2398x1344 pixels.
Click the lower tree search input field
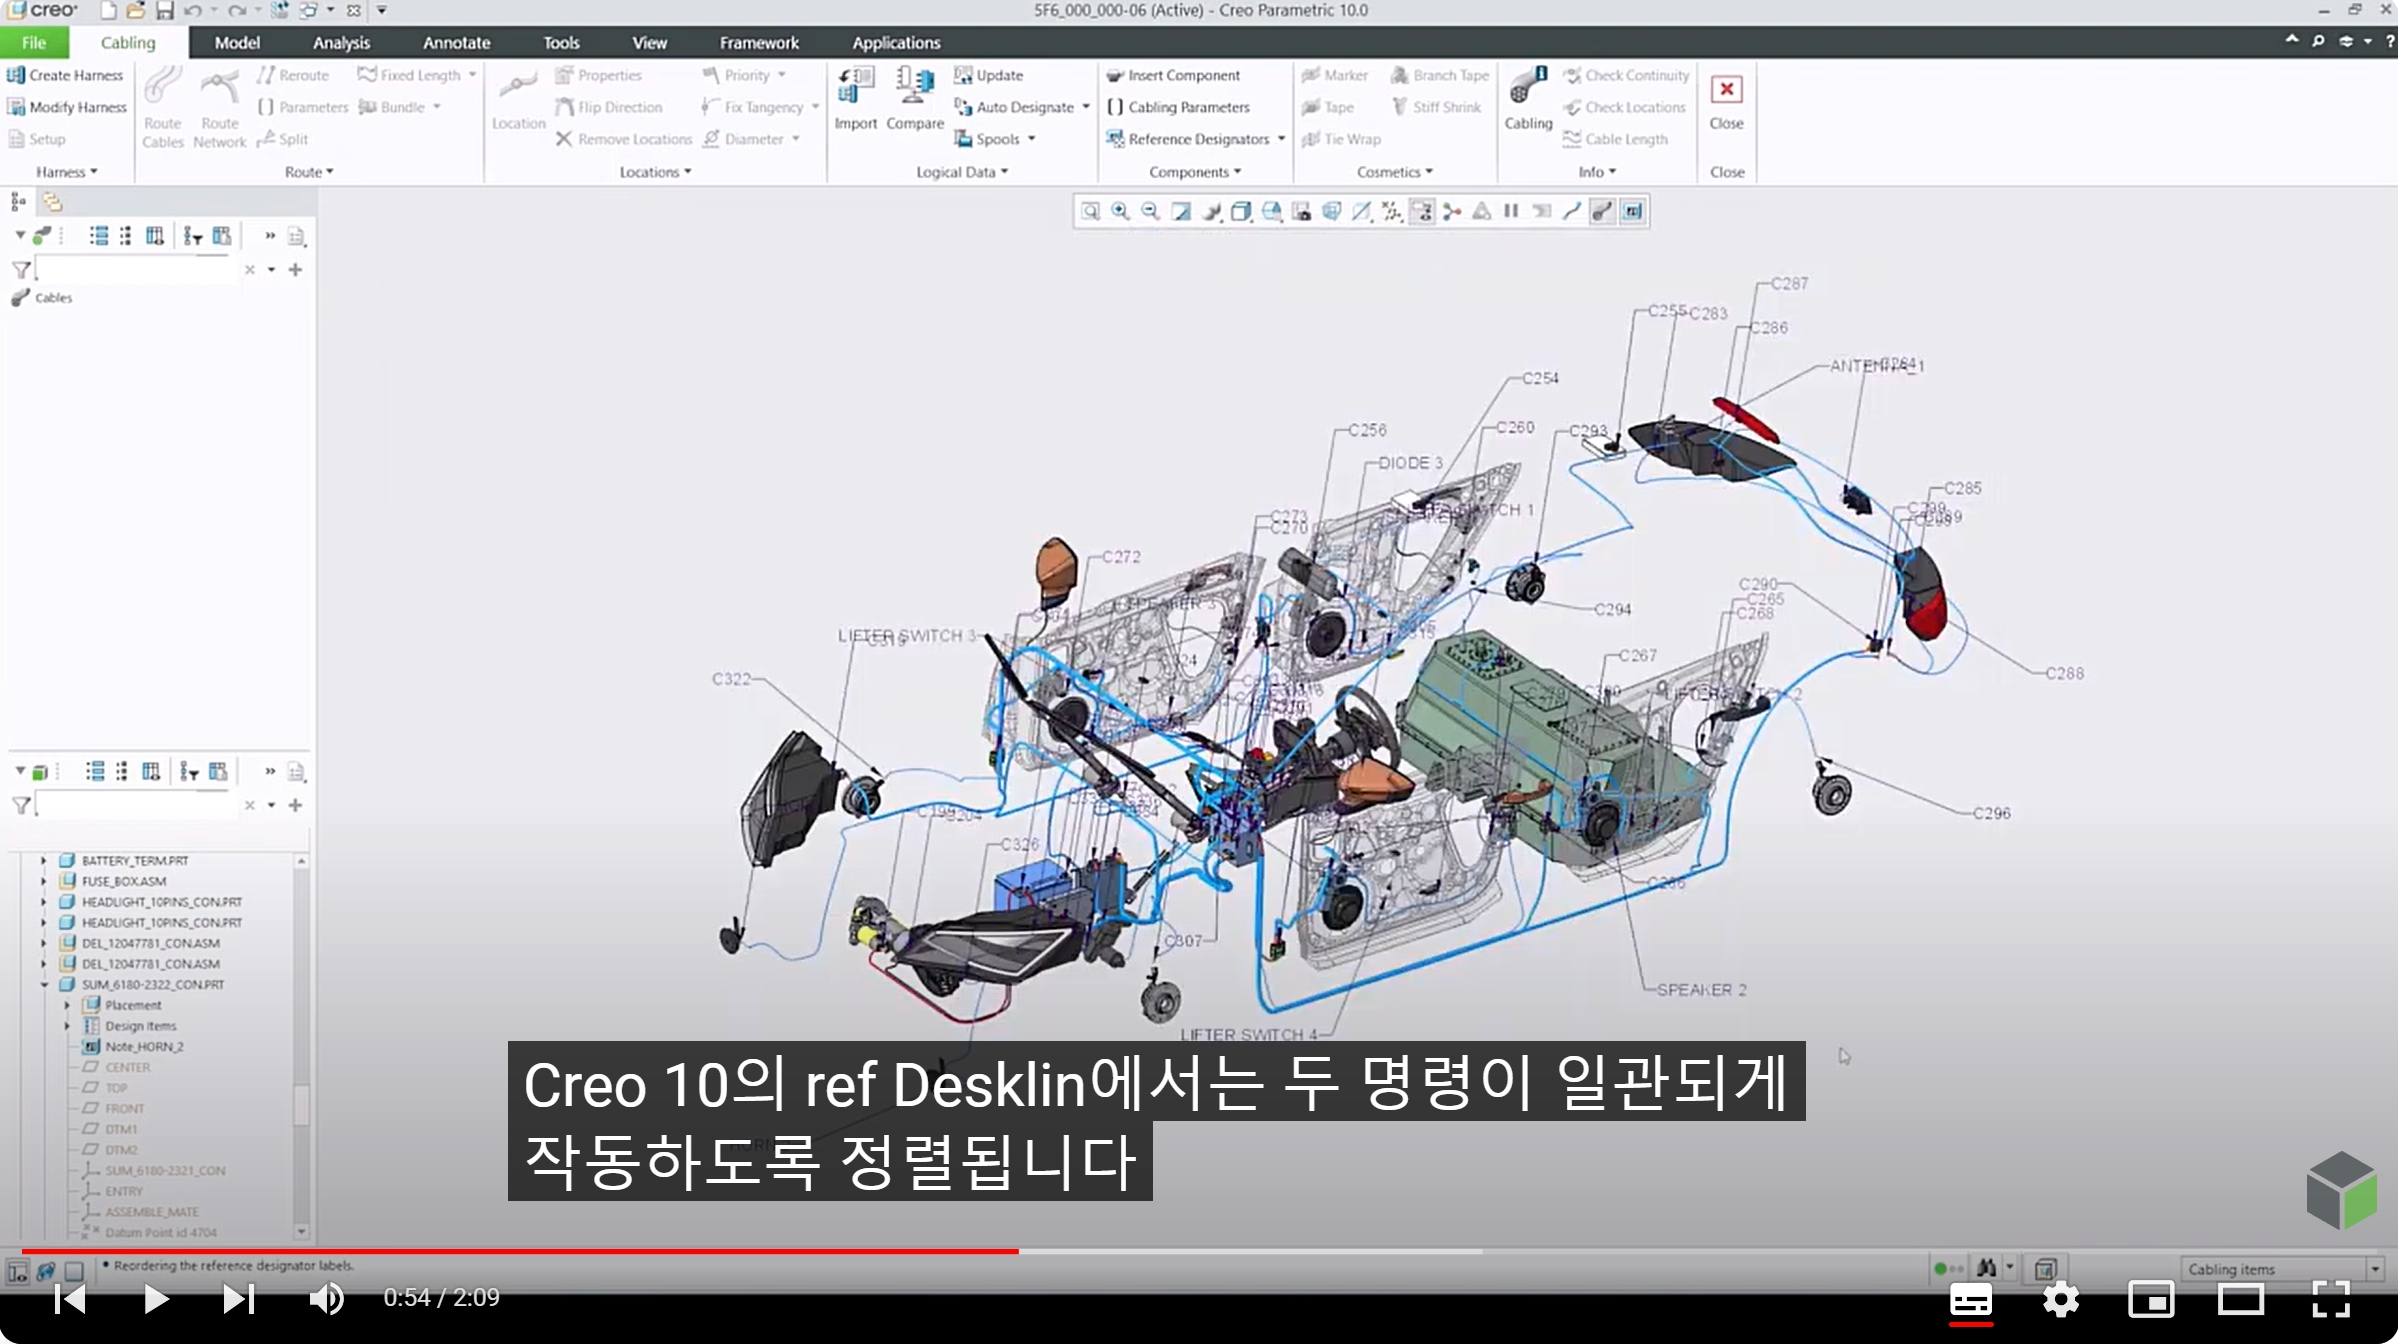click(x=139, y=805)
